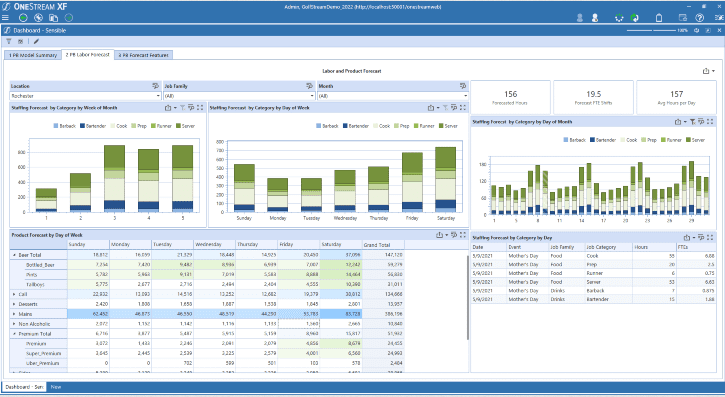Image resolution: width=725 pixels, height=397 pixels.
Task: Open export menu on Week of Month chart
Action: [x=171, y=107]
